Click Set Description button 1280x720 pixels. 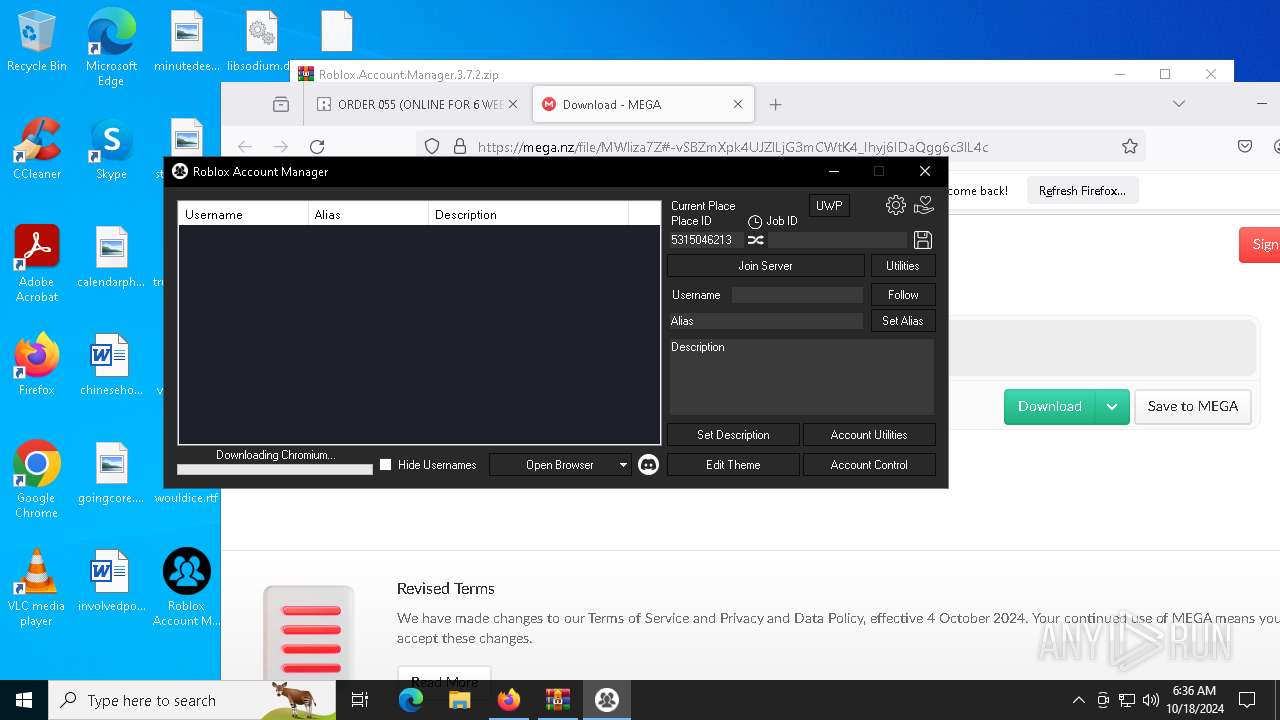(x=733, y=435)
